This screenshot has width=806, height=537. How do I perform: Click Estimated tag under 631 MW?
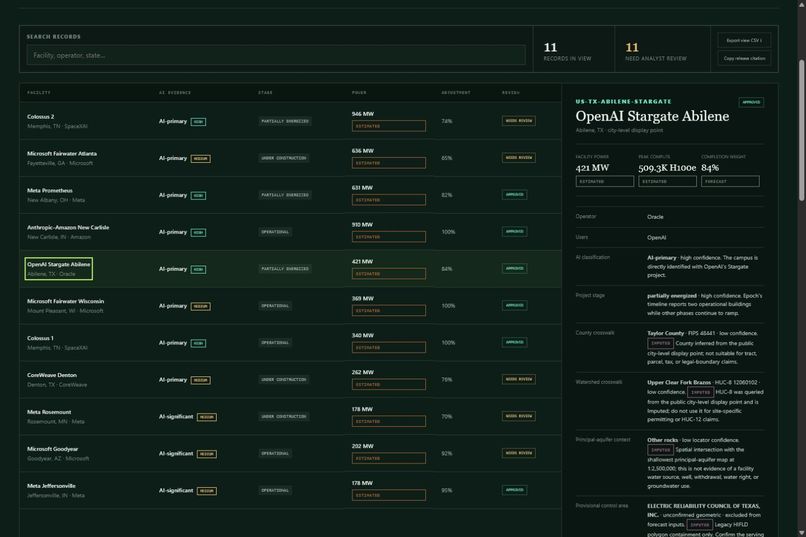click(389, 200)
